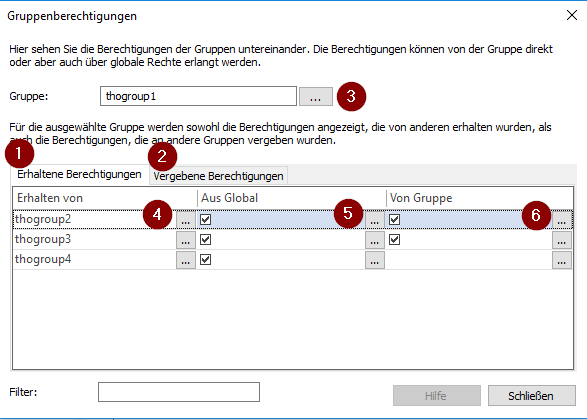This screenshot has width=587, height=420.
Task: Open Aus Global ellipsis for thogroup3 row
Action: coord(375,240)
